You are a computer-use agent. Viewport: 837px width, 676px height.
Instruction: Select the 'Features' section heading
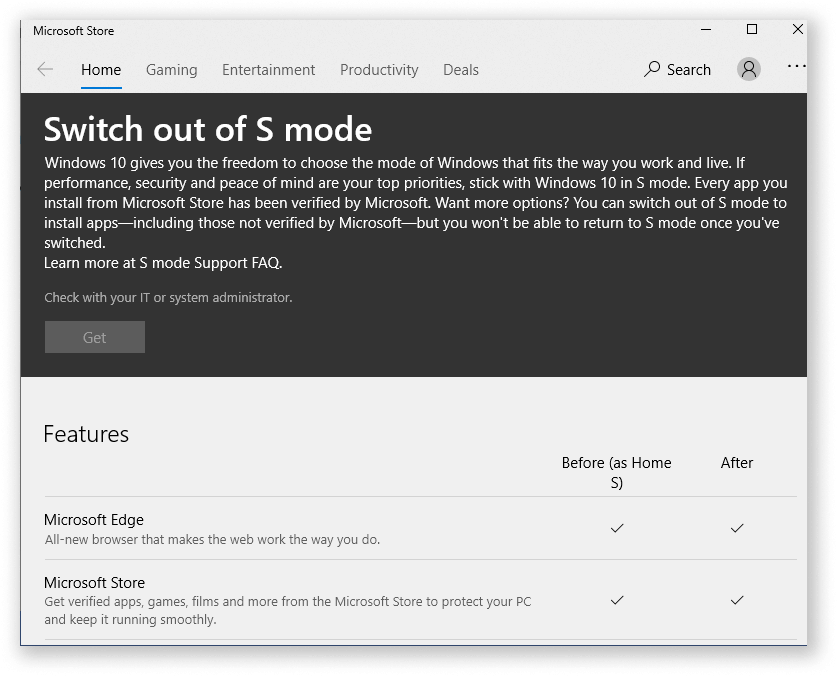86,434
